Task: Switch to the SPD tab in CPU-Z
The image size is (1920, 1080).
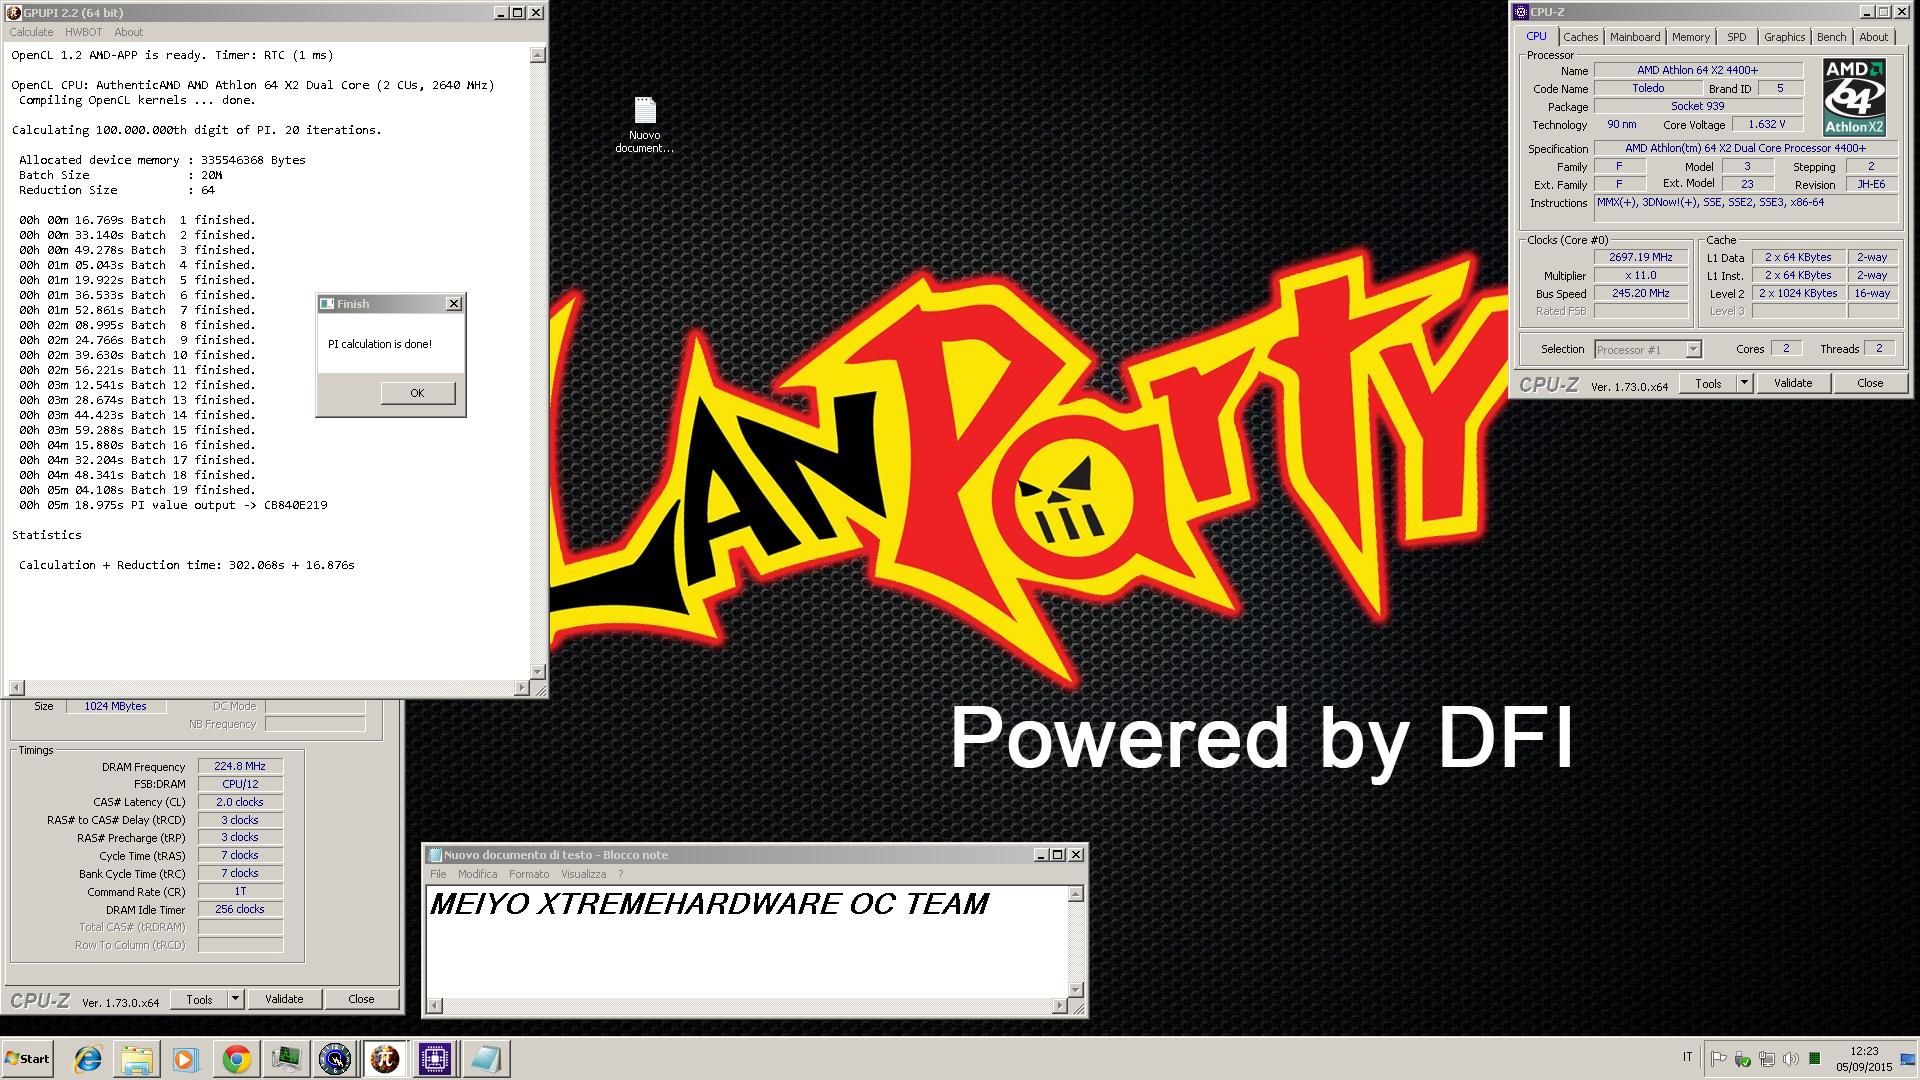Action: click(1737, 37)
